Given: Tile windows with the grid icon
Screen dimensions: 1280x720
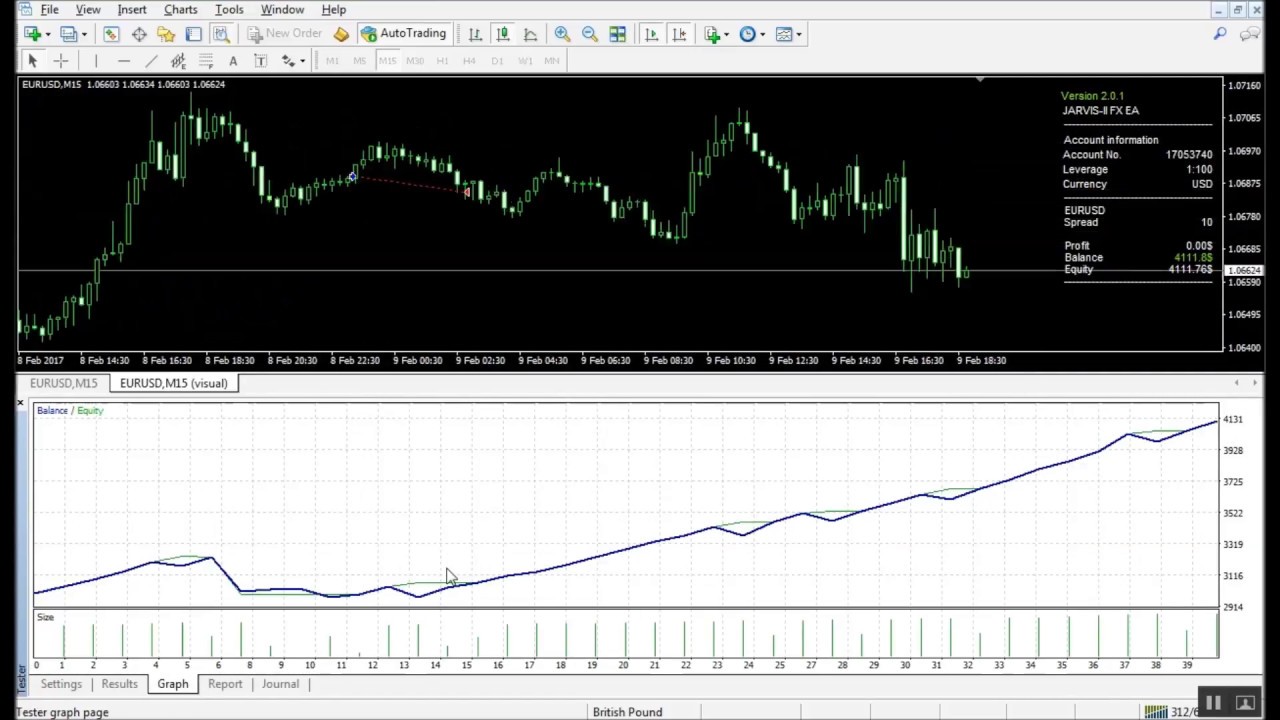Looking at the screenshot, I should coord(617,34).
